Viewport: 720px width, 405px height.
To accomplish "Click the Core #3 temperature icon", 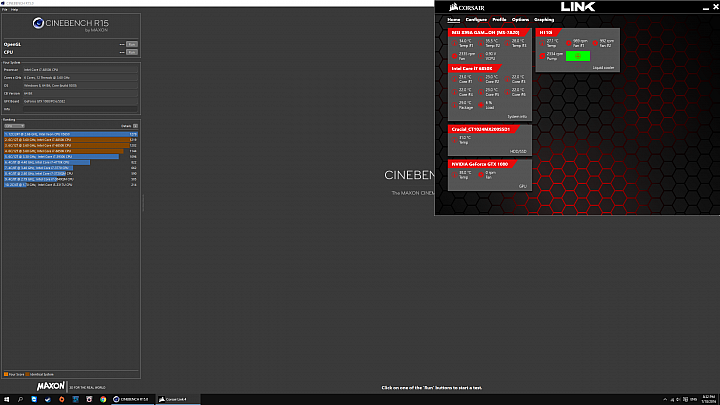I will point(507,79).
